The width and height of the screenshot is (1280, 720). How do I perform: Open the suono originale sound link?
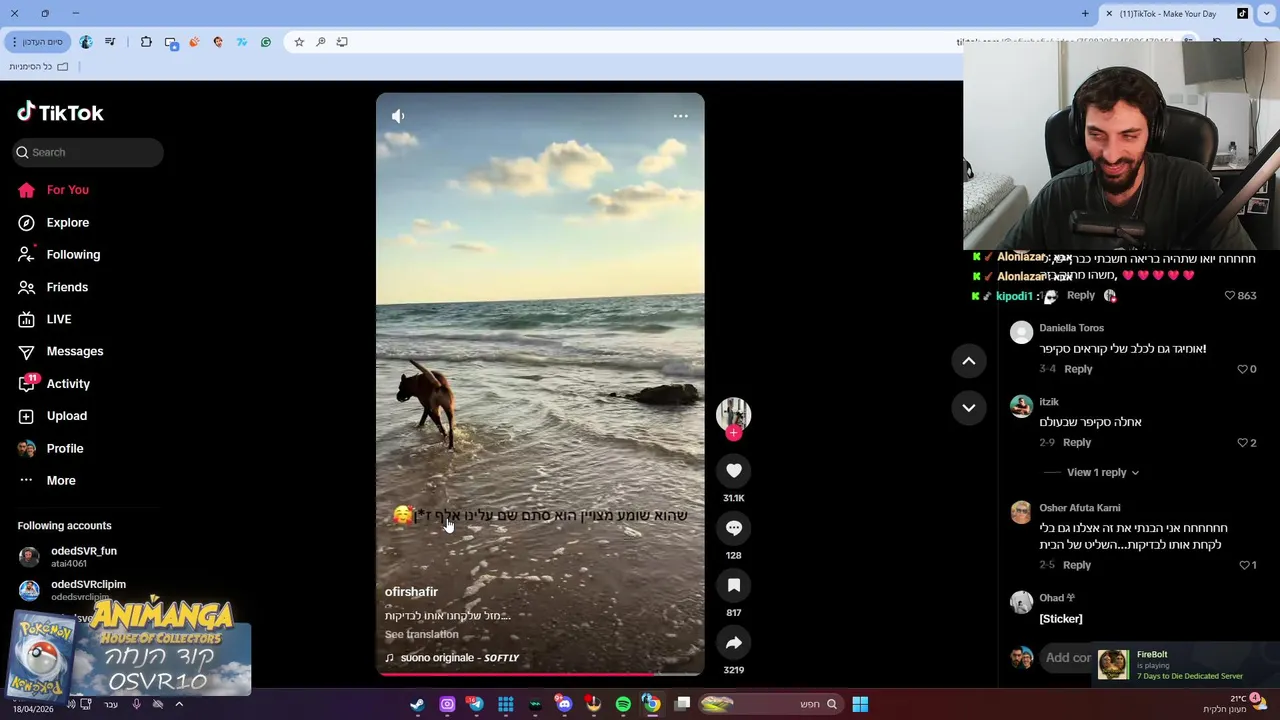(x=452, y=658)
